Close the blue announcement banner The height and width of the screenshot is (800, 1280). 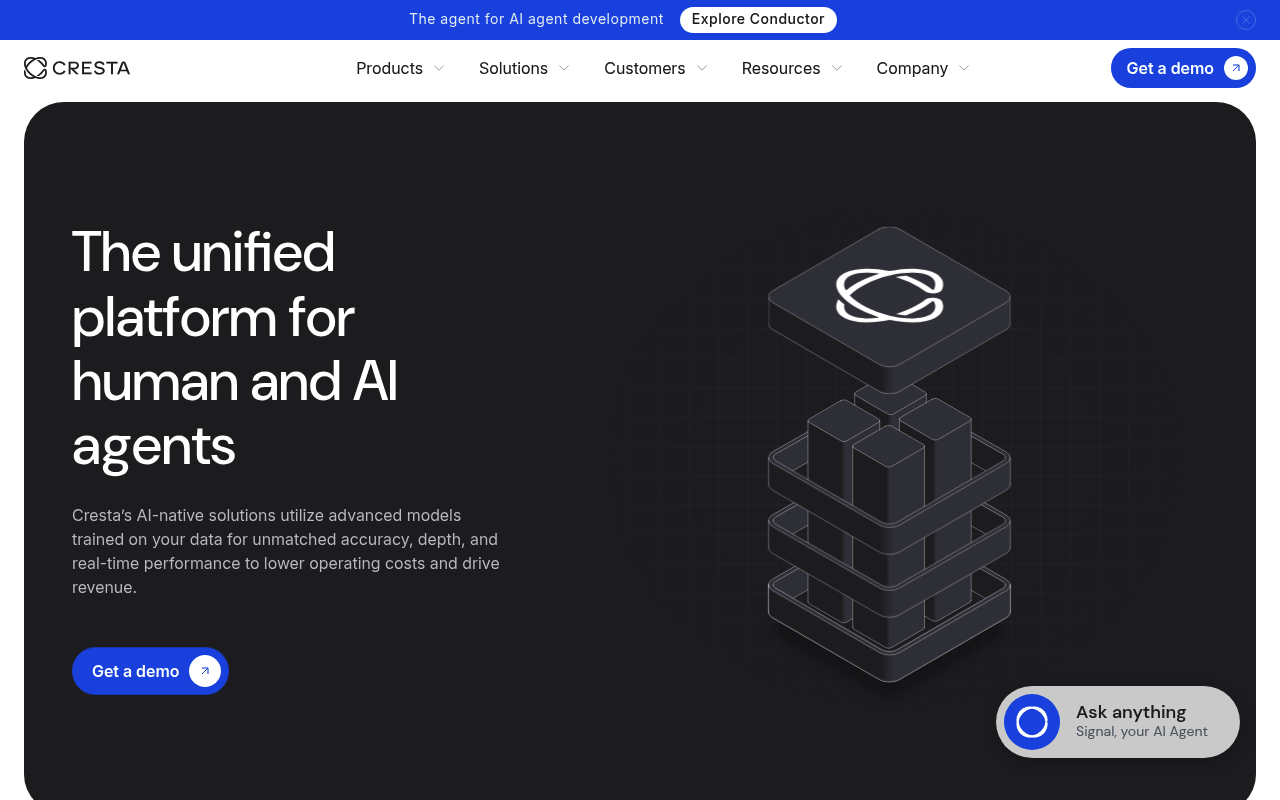[x=1245, y=20]
